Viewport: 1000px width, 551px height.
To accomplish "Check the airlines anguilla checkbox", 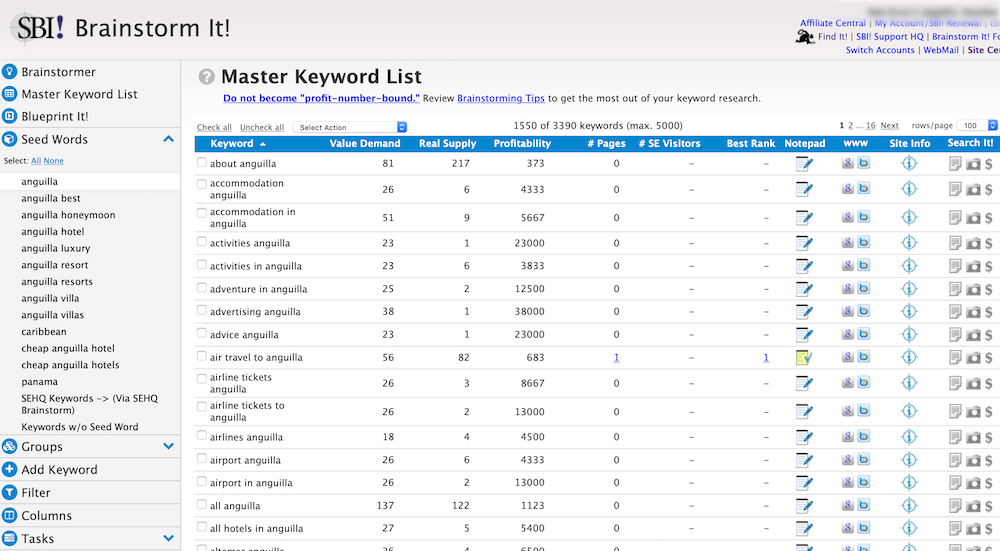I will point(202,436).
